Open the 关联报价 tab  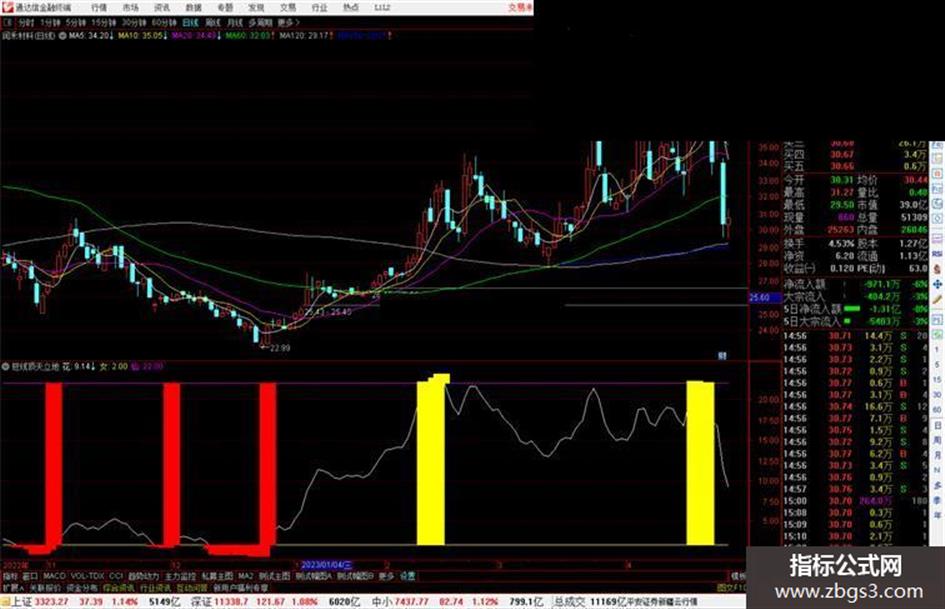click(x=45, y=587)
